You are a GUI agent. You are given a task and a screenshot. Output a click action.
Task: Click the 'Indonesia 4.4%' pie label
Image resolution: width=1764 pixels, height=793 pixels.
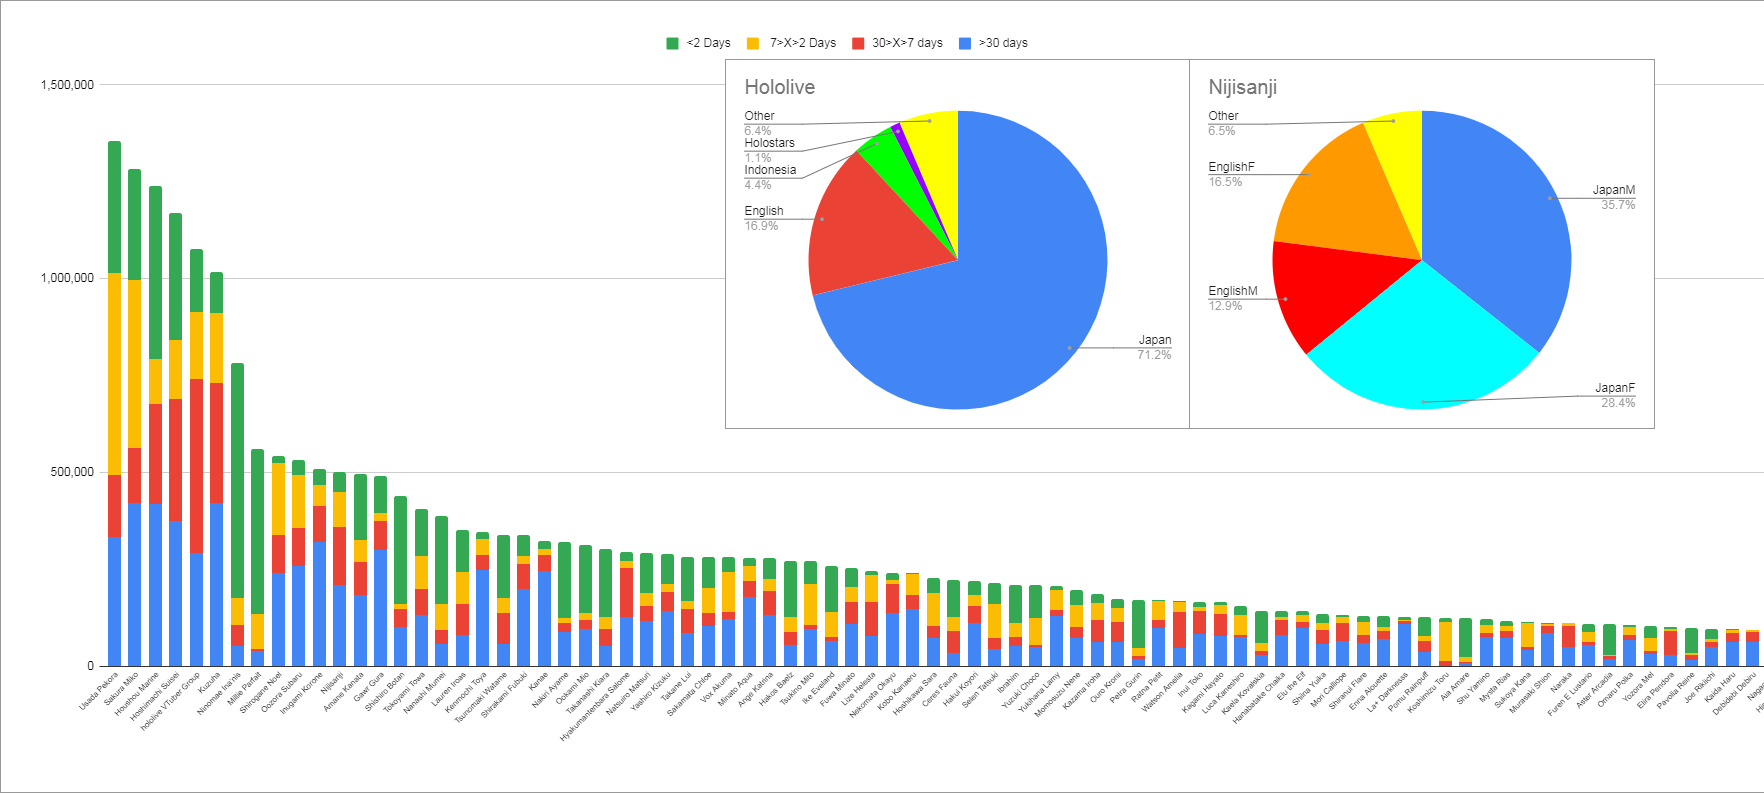point(770,177)
